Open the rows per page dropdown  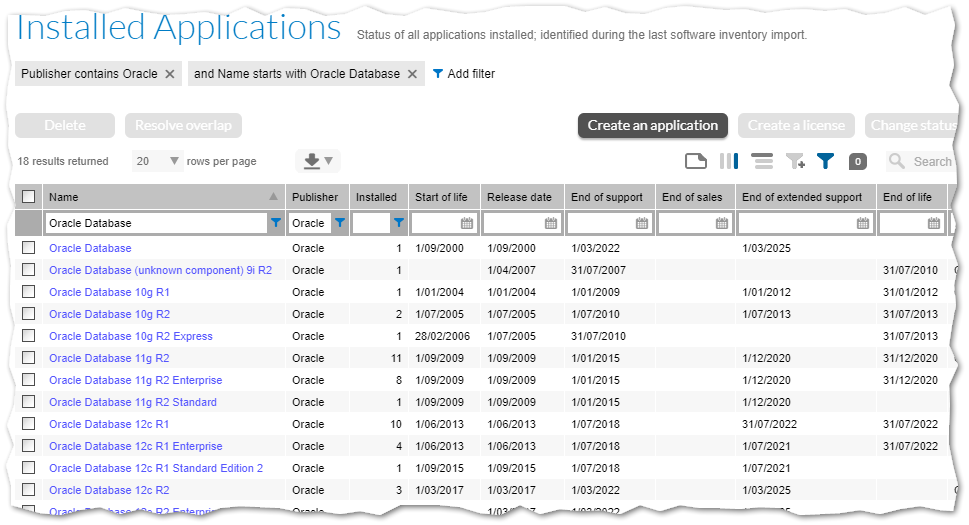(158, 161)
